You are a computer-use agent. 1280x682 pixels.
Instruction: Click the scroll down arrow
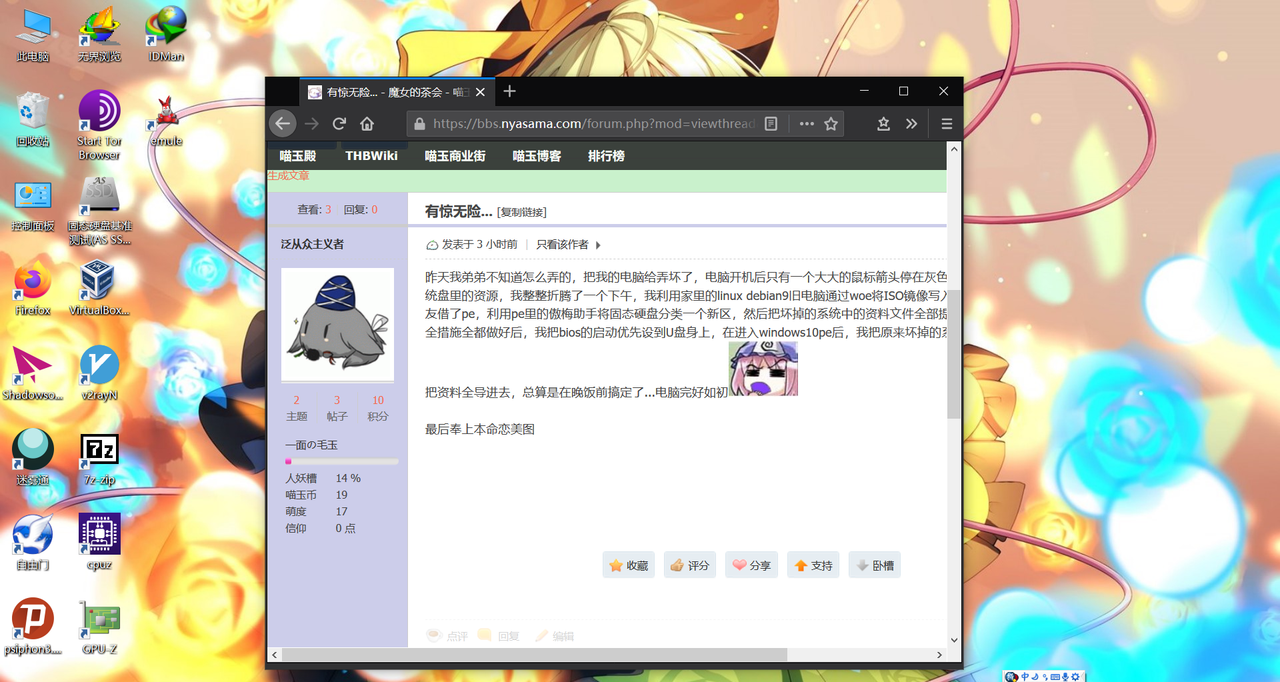click(954, 640)
